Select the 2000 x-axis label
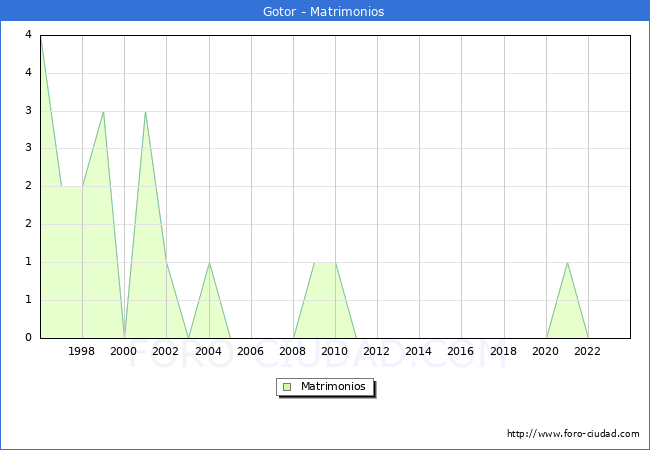Image resolution: width=650 pixels, height=450 pixels. pyautogui.click(x=123, y=351)
